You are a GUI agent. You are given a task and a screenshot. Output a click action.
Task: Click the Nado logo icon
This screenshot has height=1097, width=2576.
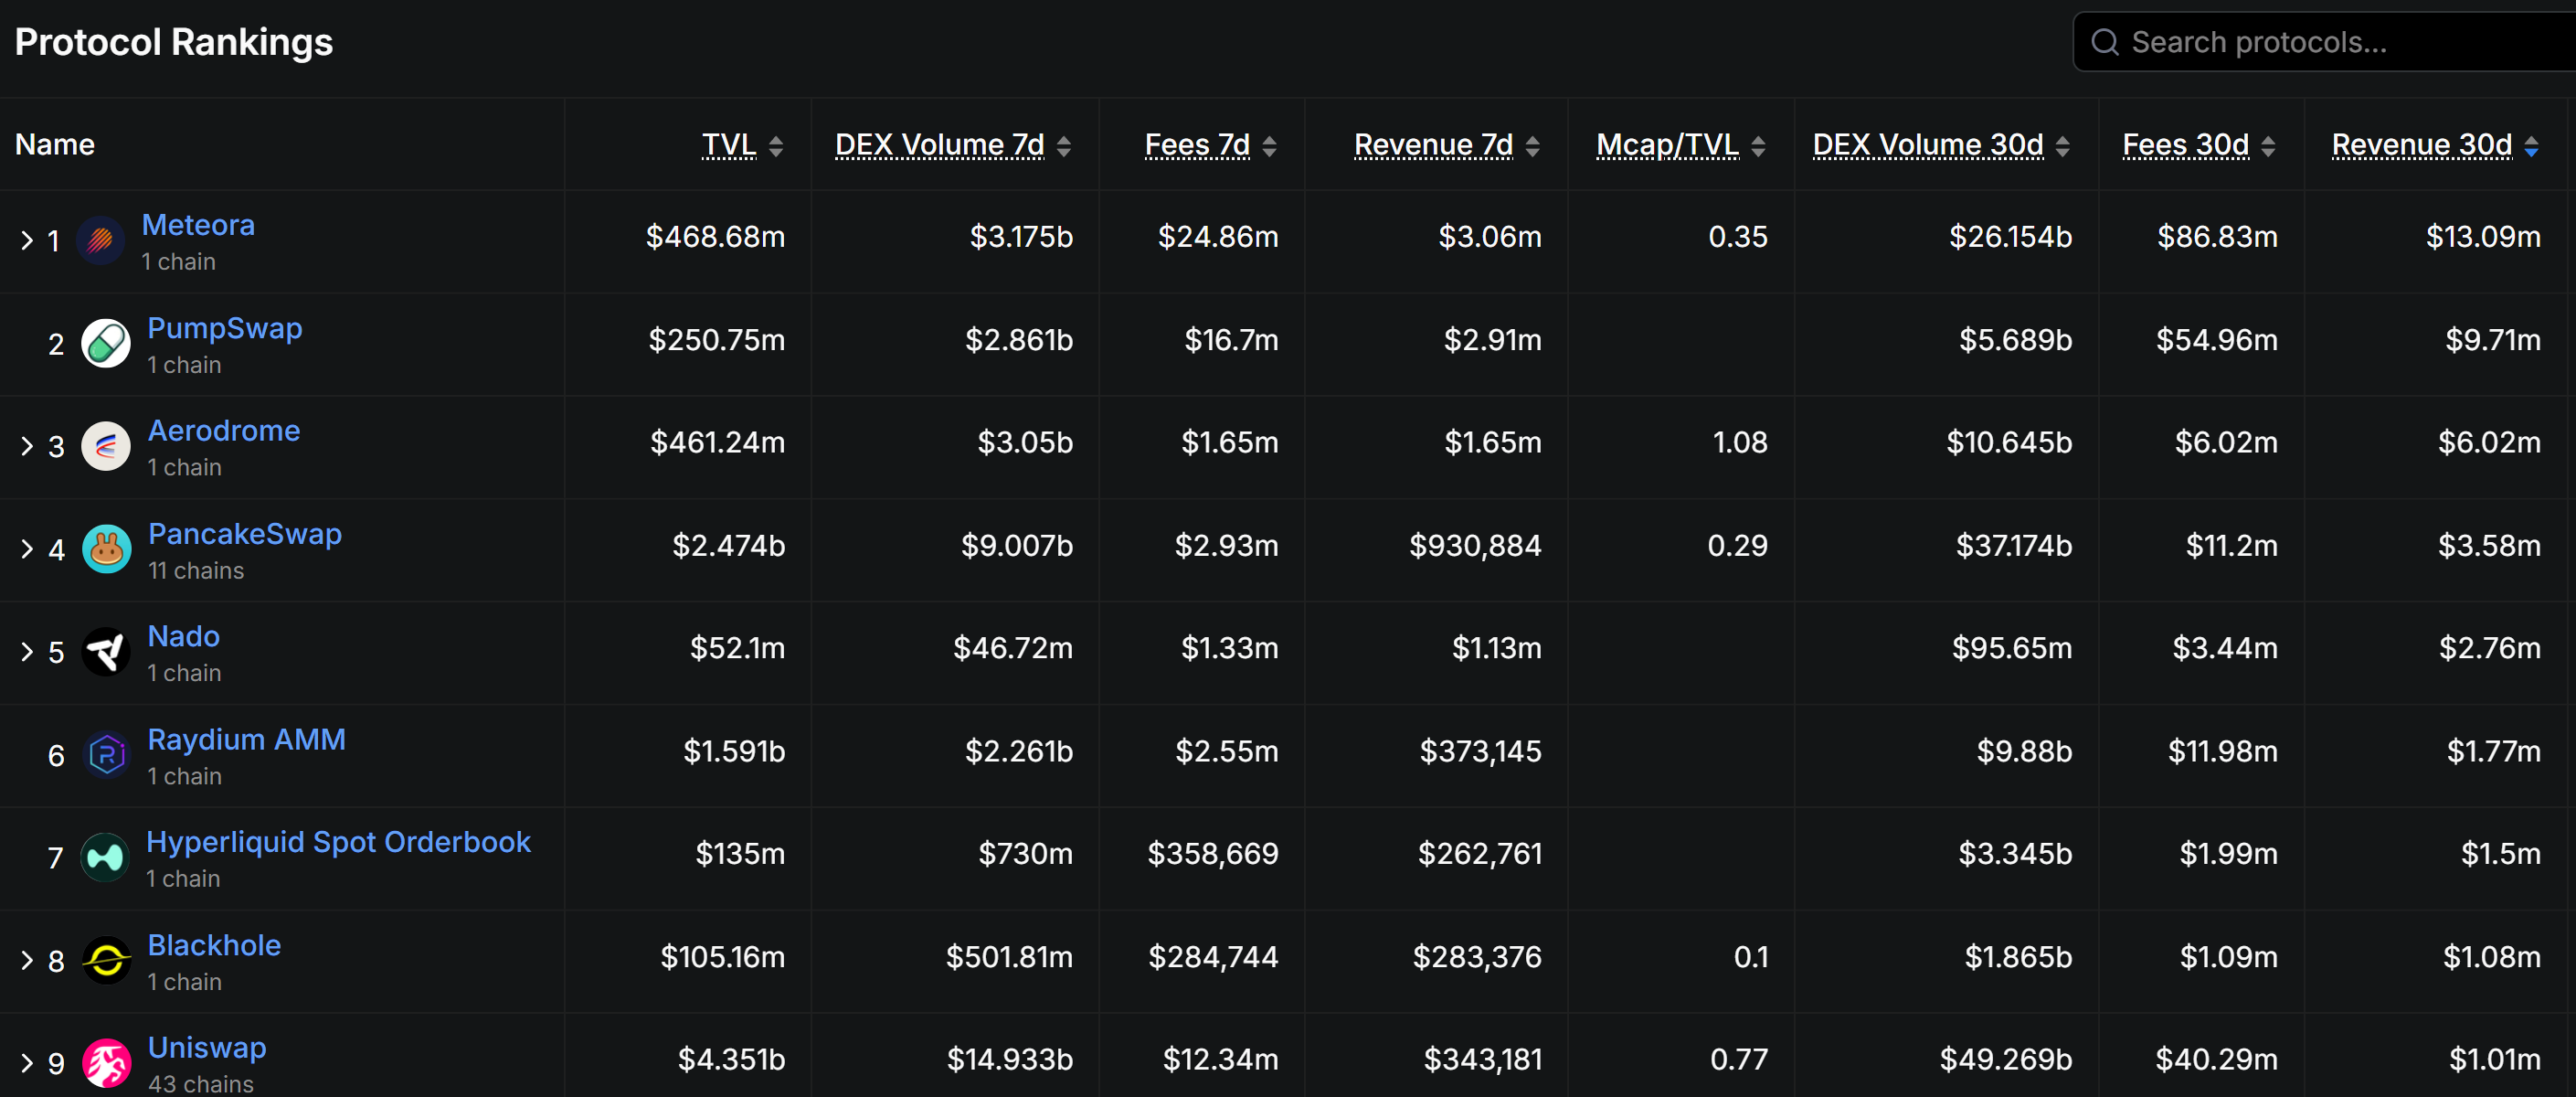click(106, 652)
